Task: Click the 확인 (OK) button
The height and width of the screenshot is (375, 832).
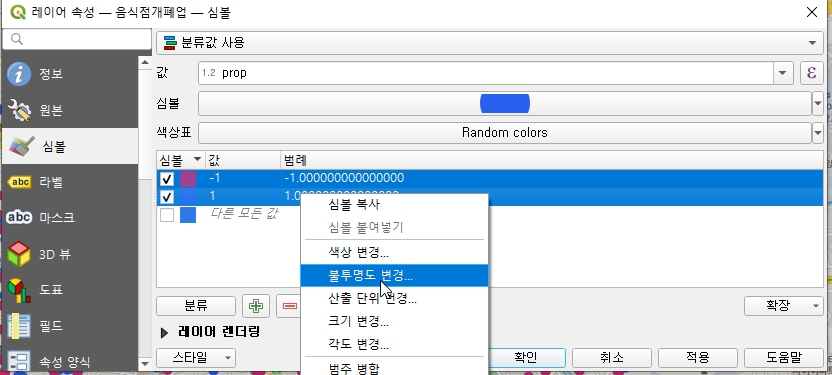Action: click(525, 357)
